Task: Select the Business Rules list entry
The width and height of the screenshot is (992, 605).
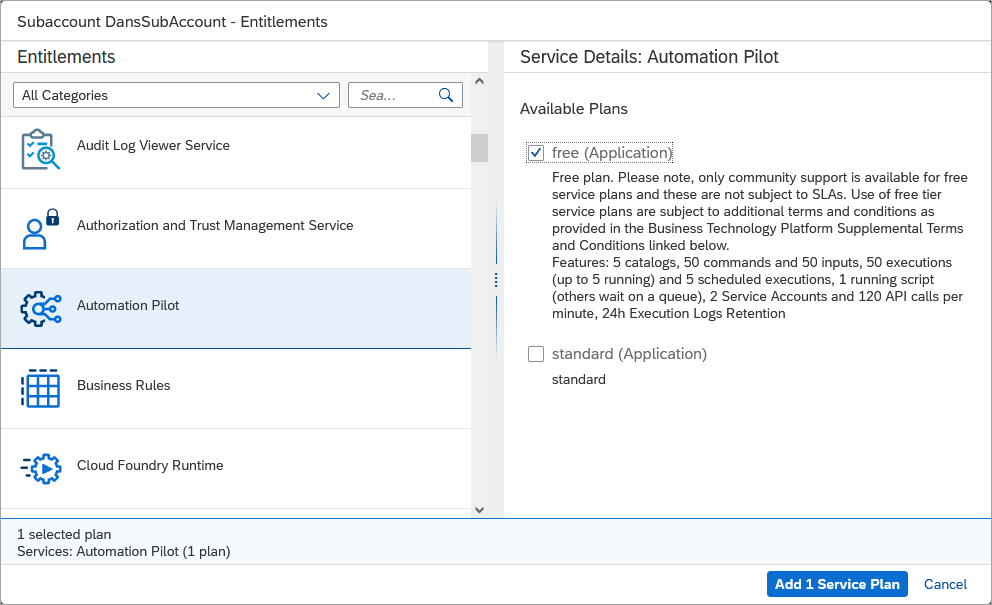Action: coord(236,389)
